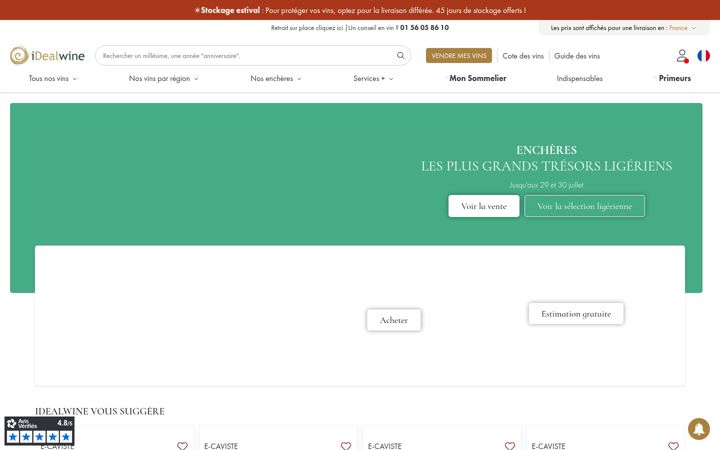Favorite the first E-CAVISTE card heart
720x450 pixels.
[182, 445]
